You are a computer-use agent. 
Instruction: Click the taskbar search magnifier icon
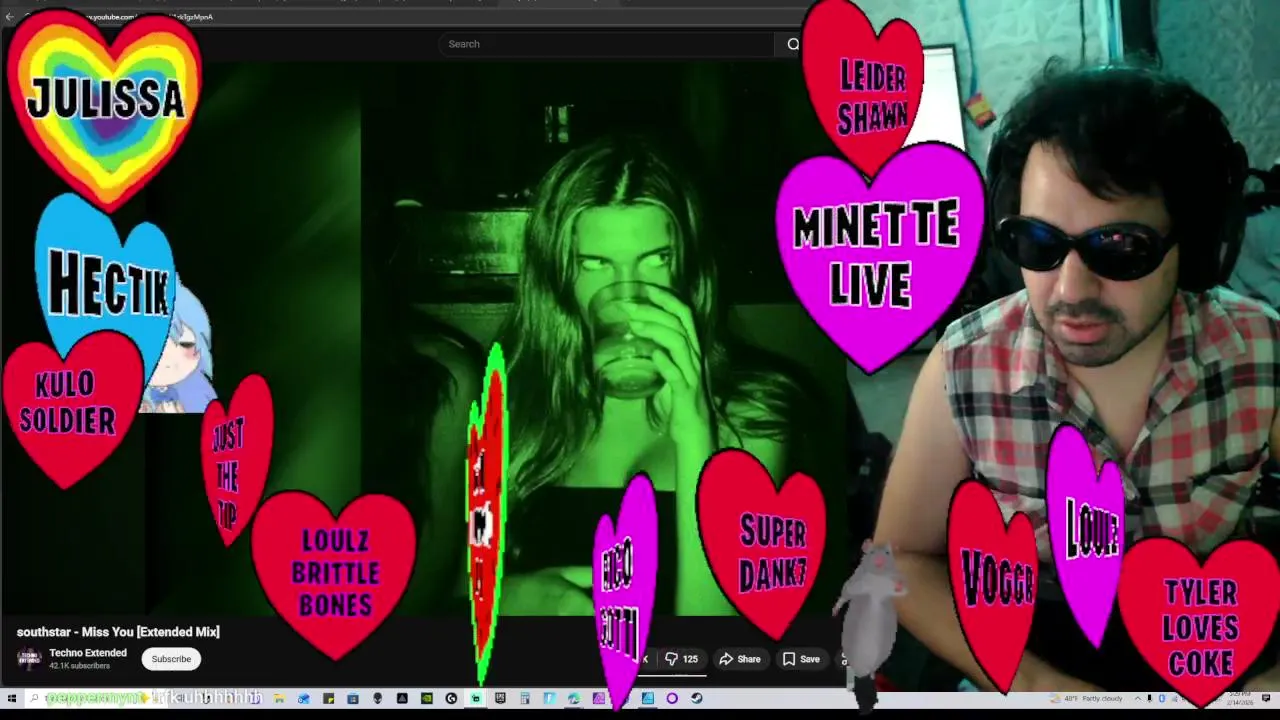point(35,698)
